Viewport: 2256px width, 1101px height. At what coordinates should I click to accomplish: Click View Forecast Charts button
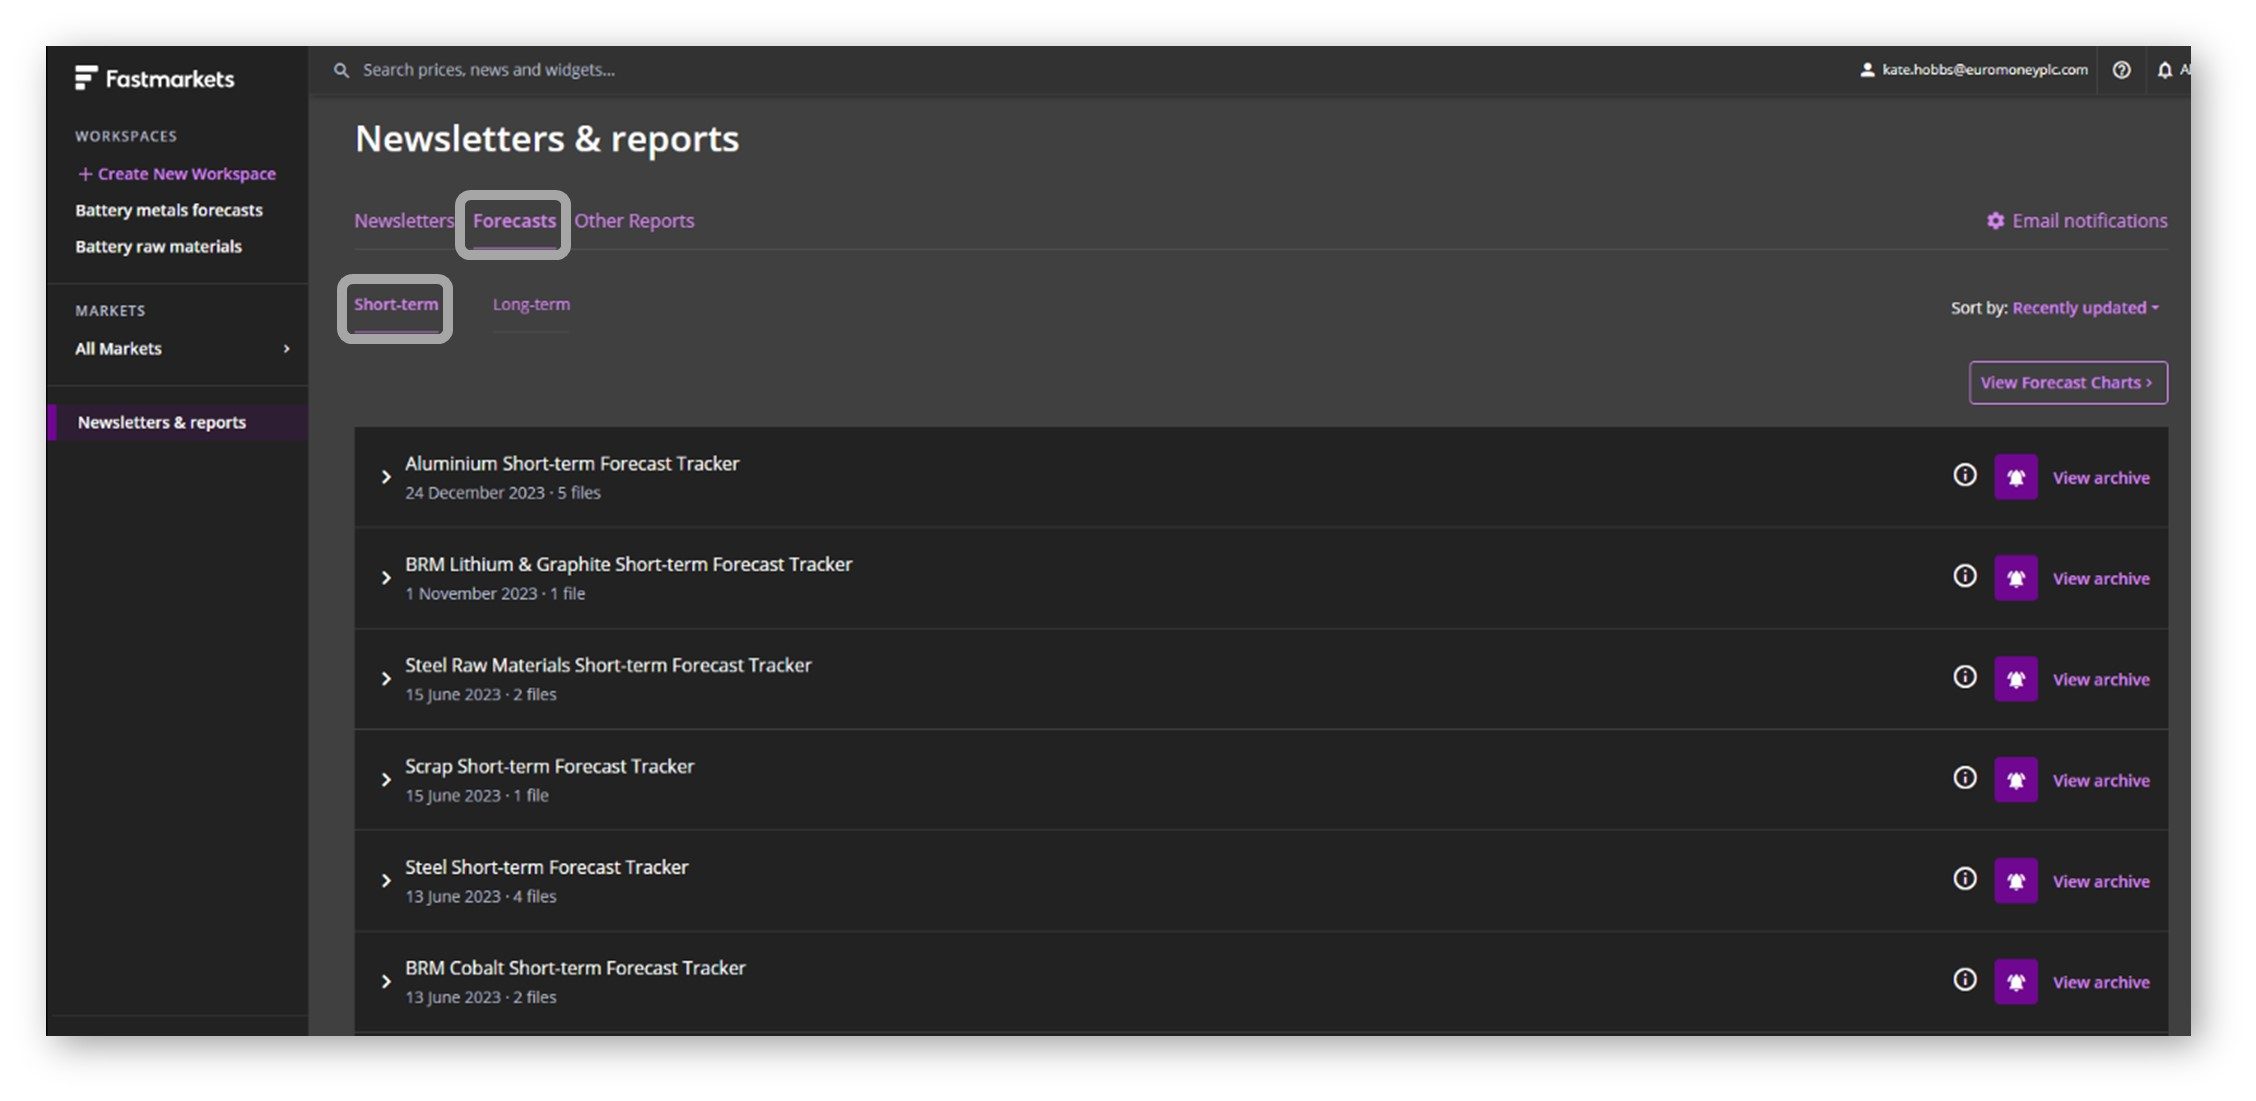point(2068,383)
